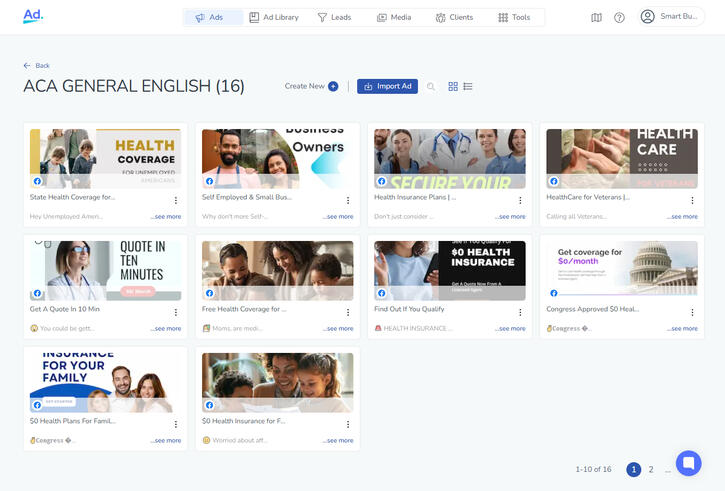This screenshot has width=725, height=491.
Task: Open Get coverage for $0/month thumbnail
Action: 622,270
